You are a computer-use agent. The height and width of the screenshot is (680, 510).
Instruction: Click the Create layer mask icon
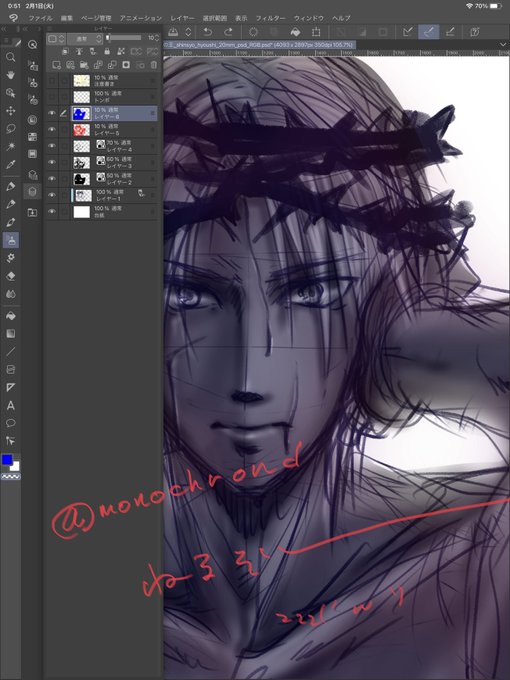(126, 65)
